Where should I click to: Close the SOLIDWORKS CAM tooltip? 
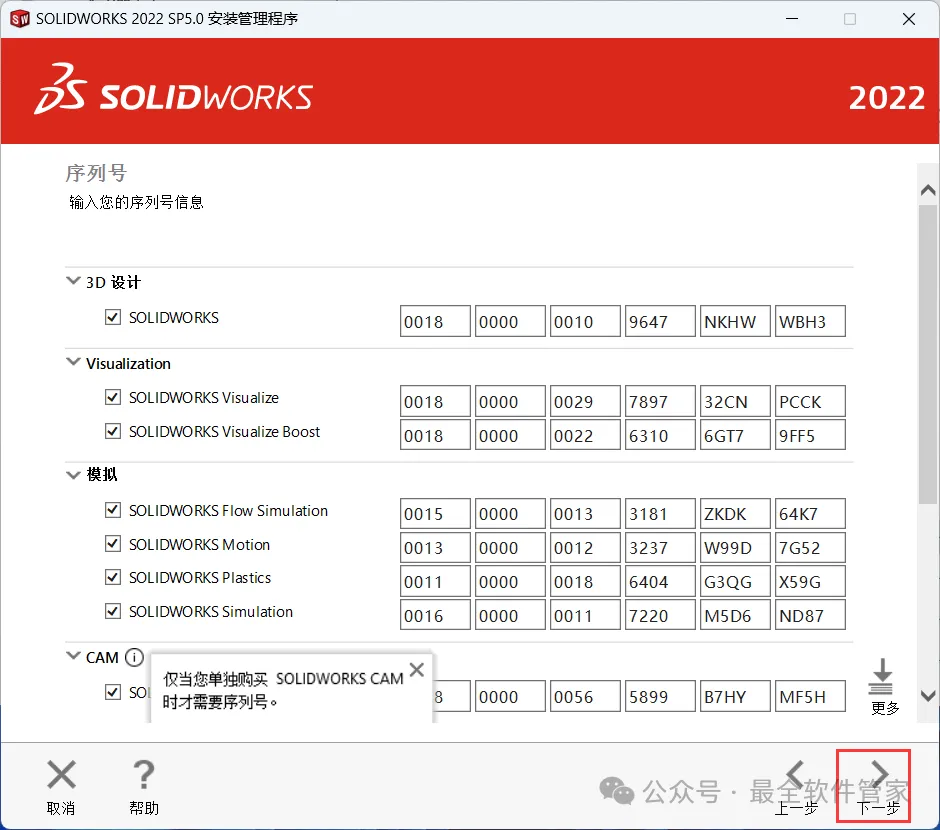click(x=417, y=669)
